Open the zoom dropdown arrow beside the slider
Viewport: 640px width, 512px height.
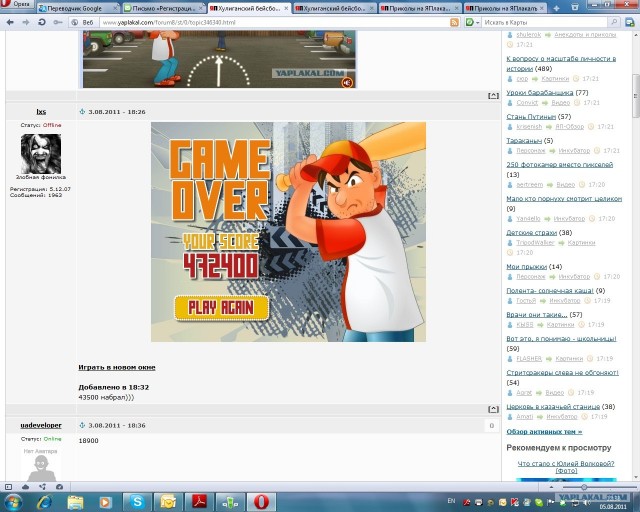tap(551, 487)
